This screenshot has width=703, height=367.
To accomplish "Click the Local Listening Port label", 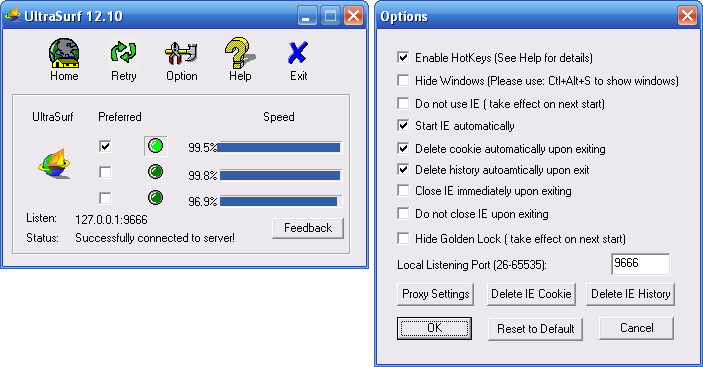I will (472, 265).
